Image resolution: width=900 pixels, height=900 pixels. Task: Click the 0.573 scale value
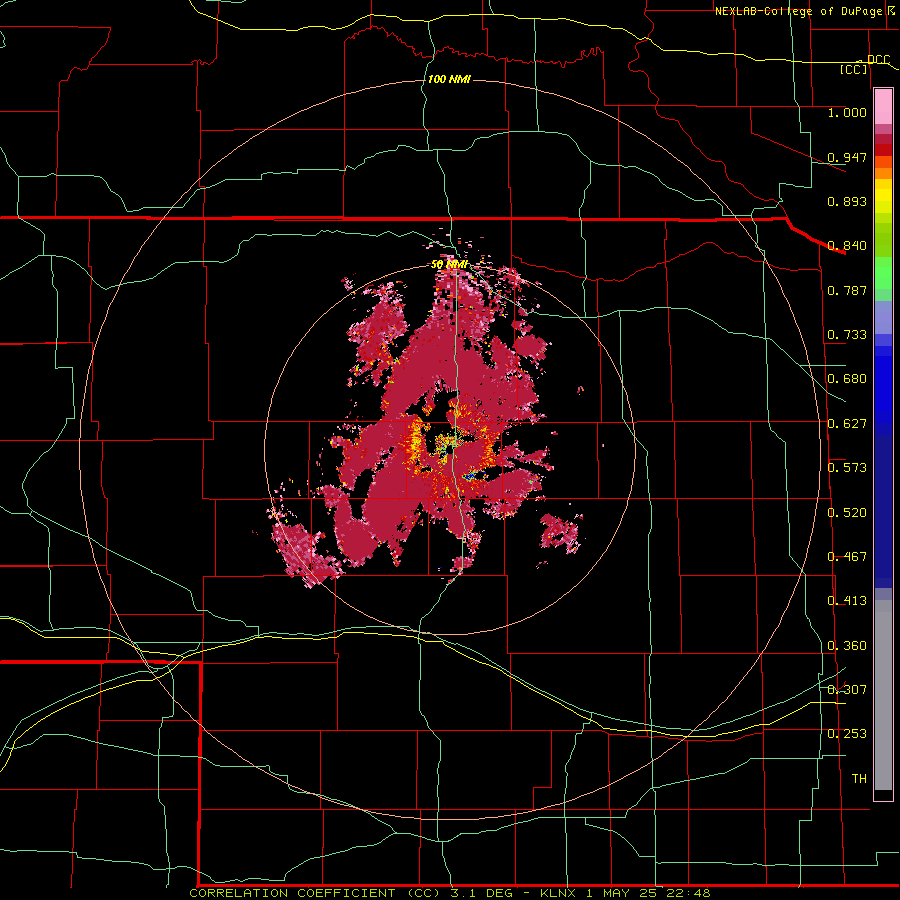(x=847, y=468)
